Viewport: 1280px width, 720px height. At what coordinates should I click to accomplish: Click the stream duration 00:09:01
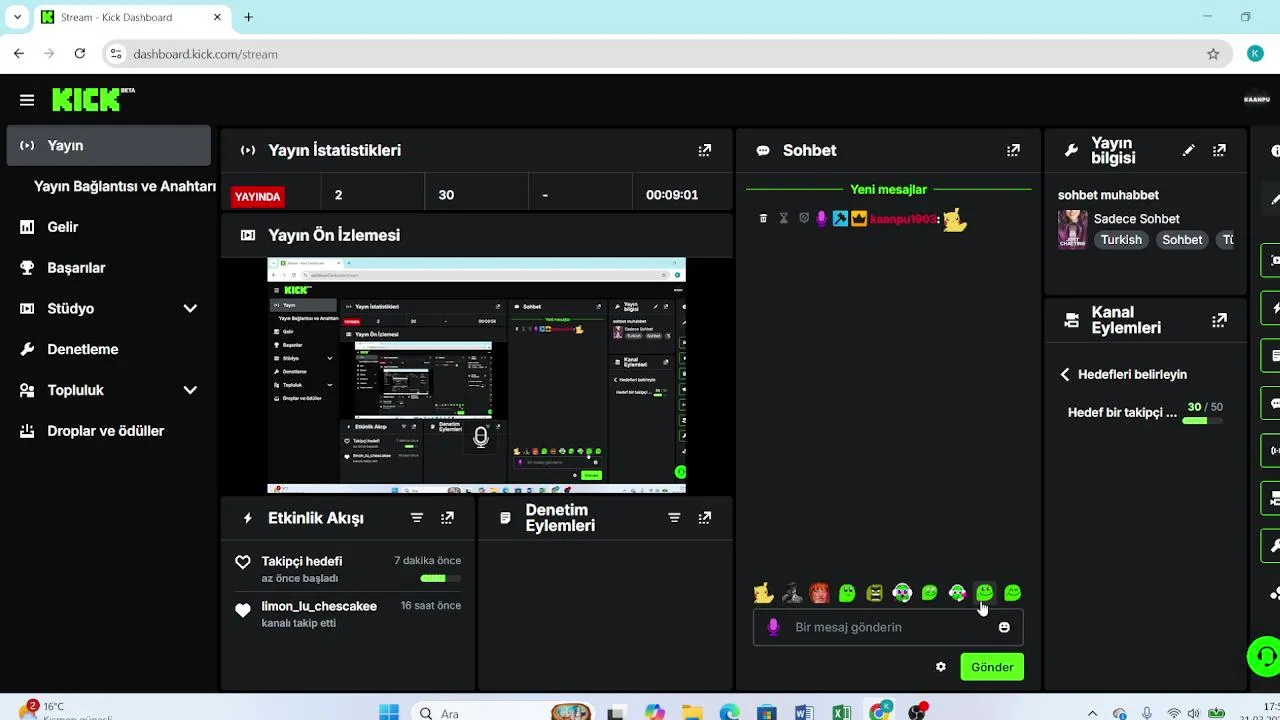672,195
